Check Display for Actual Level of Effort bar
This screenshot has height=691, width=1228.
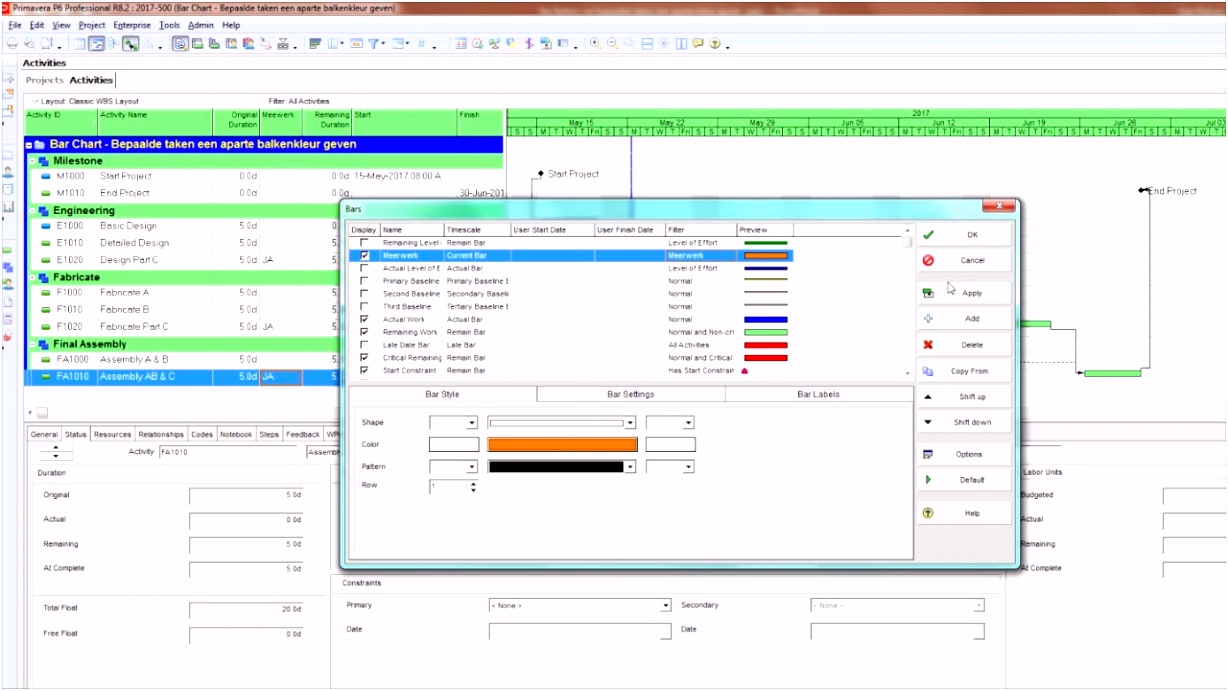click(x=364, y=268)
